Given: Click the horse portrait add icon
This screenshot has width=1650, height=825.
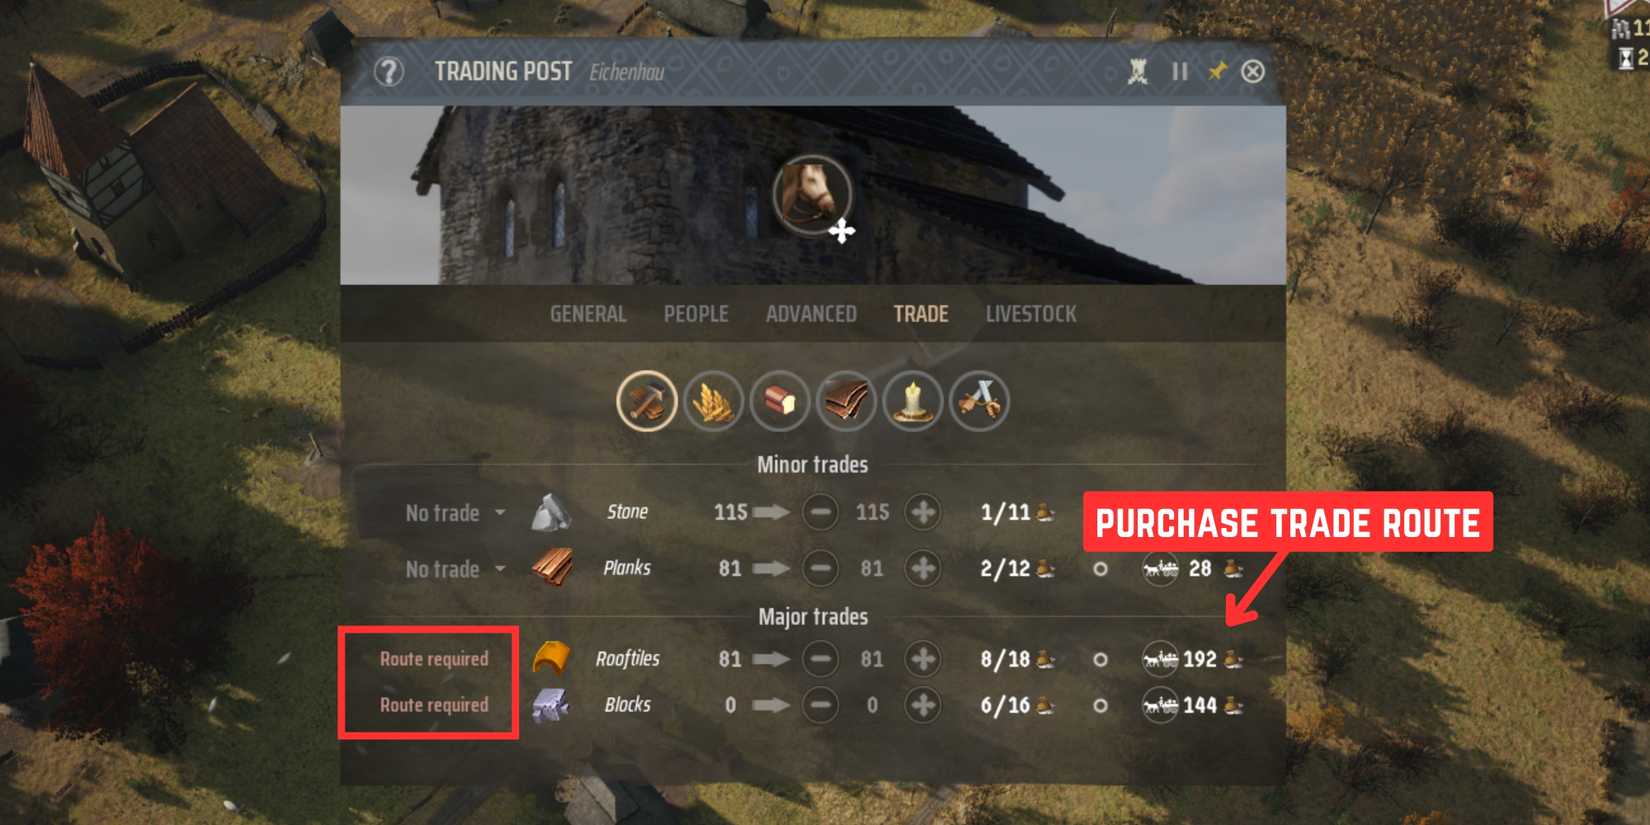Looking at the screenshot, I should click(812, 195).
